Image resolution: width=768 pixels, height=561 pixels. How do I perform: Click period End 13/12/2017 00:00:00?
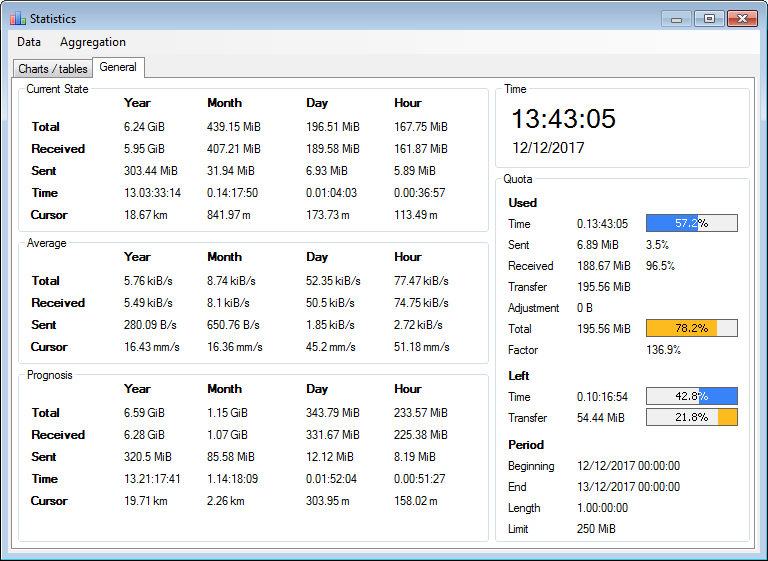[628, 487]
